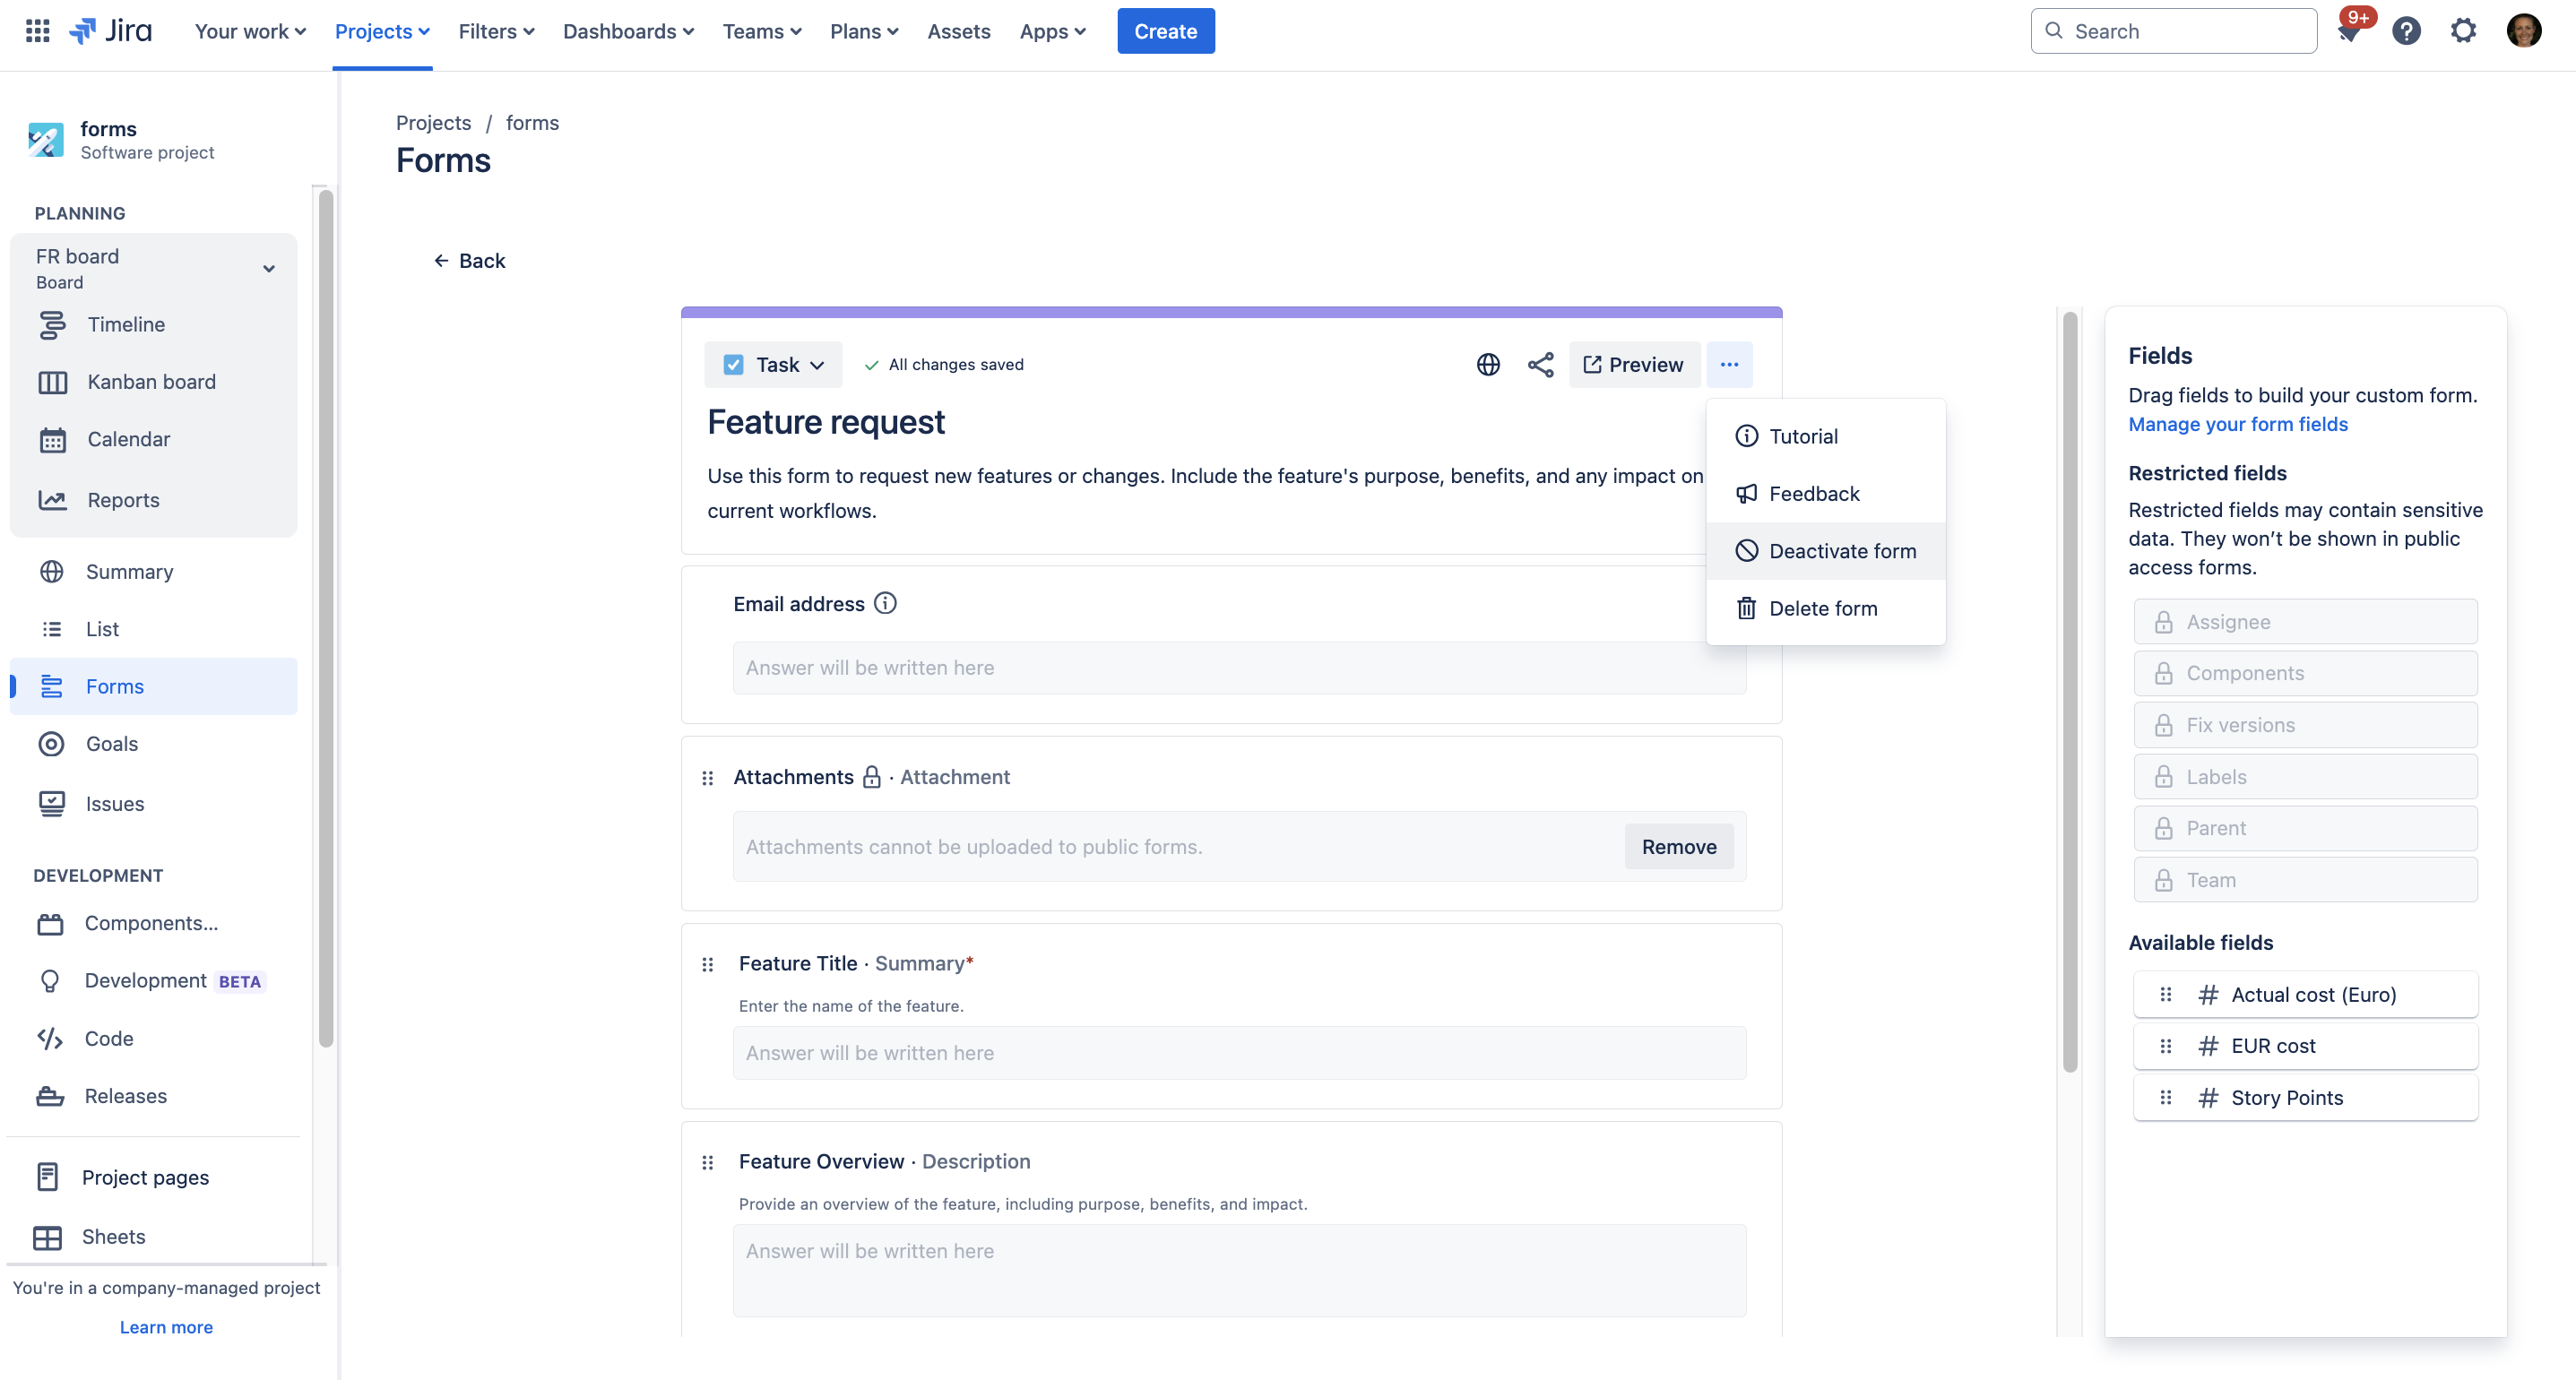Open the Timeline view in the sidebar

[x=126, y=324]
